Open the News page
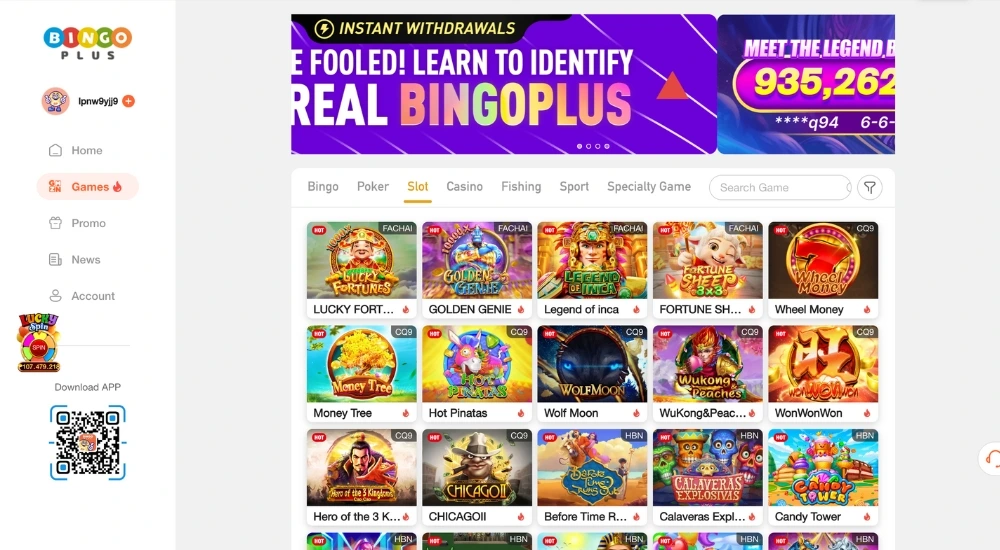This screenshot has width=1000, height=550. point(75,260)
